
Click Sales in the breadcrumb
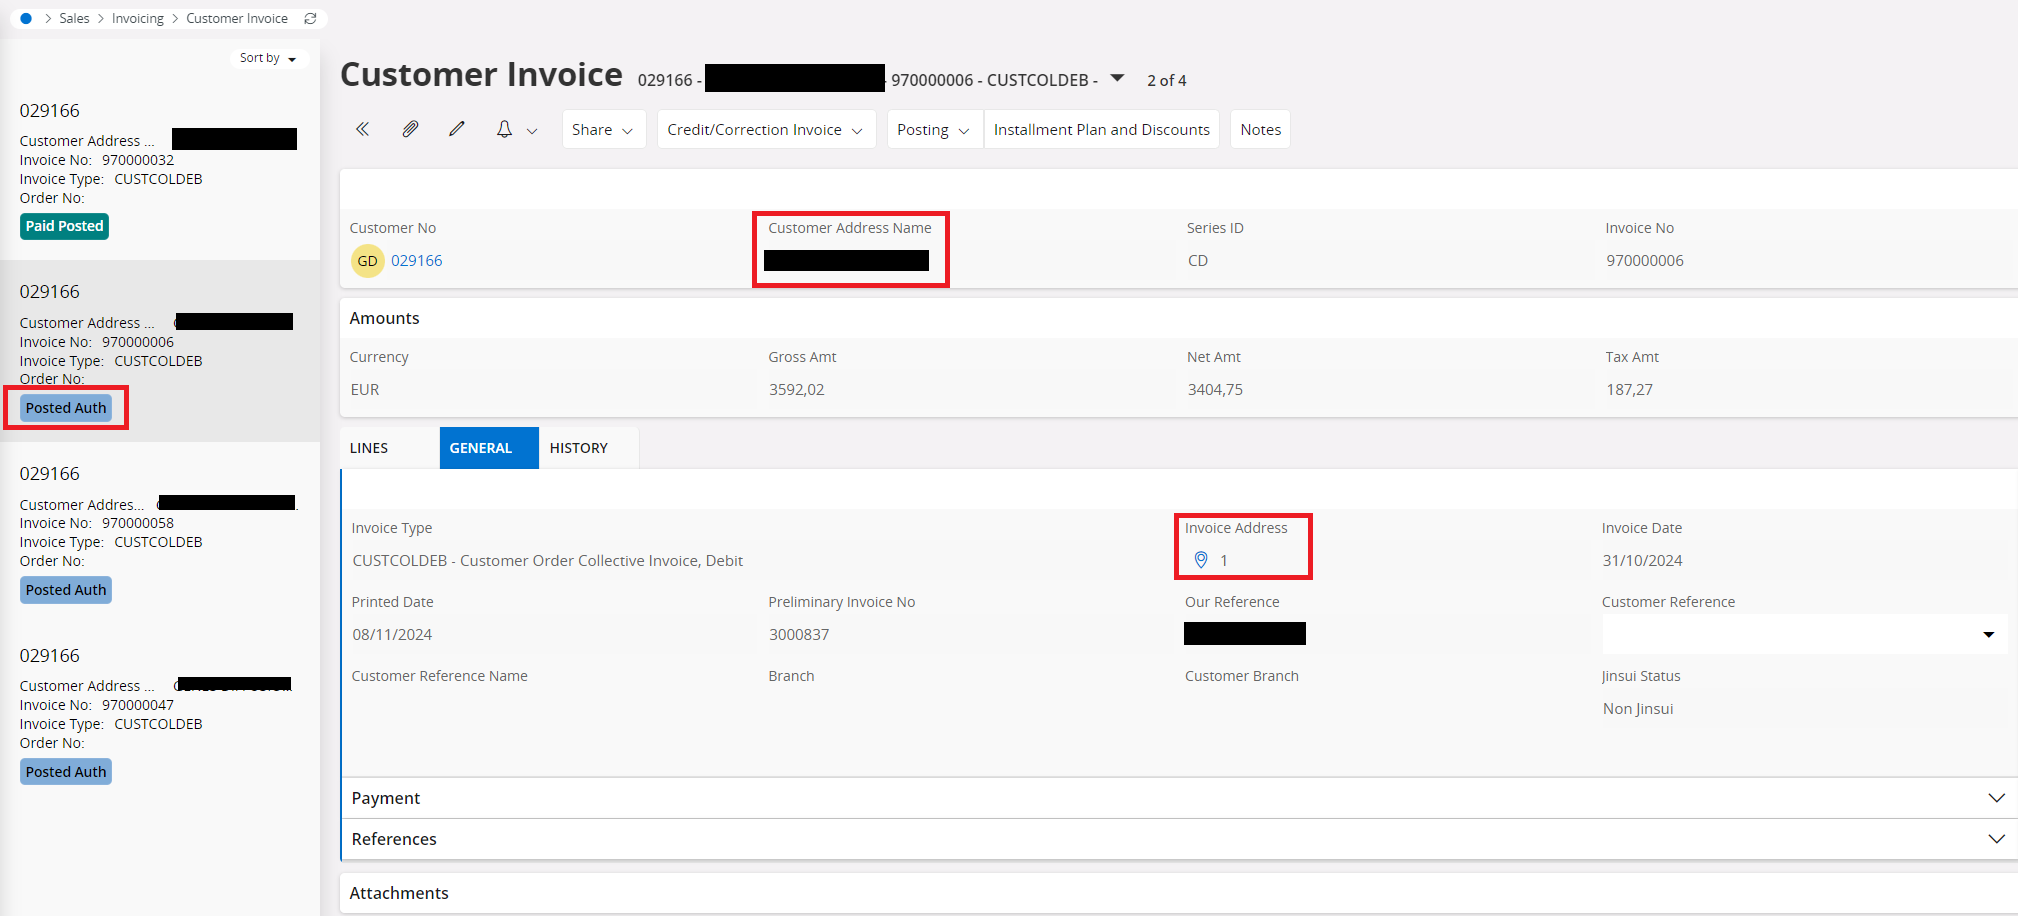(x=74, y=18)
